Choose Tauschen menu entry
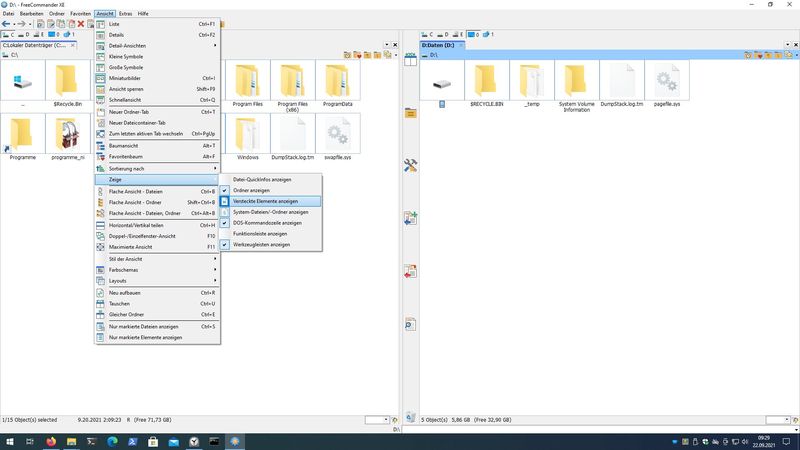Image resolution: width=800 pixels, height=450 pixels. (x=157, y=304)
